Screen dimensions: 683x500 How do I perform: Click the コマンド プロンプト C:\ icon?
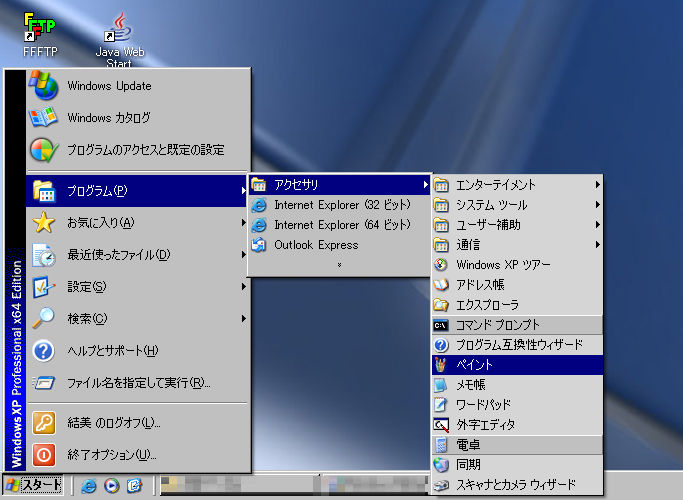pos(441,325)
